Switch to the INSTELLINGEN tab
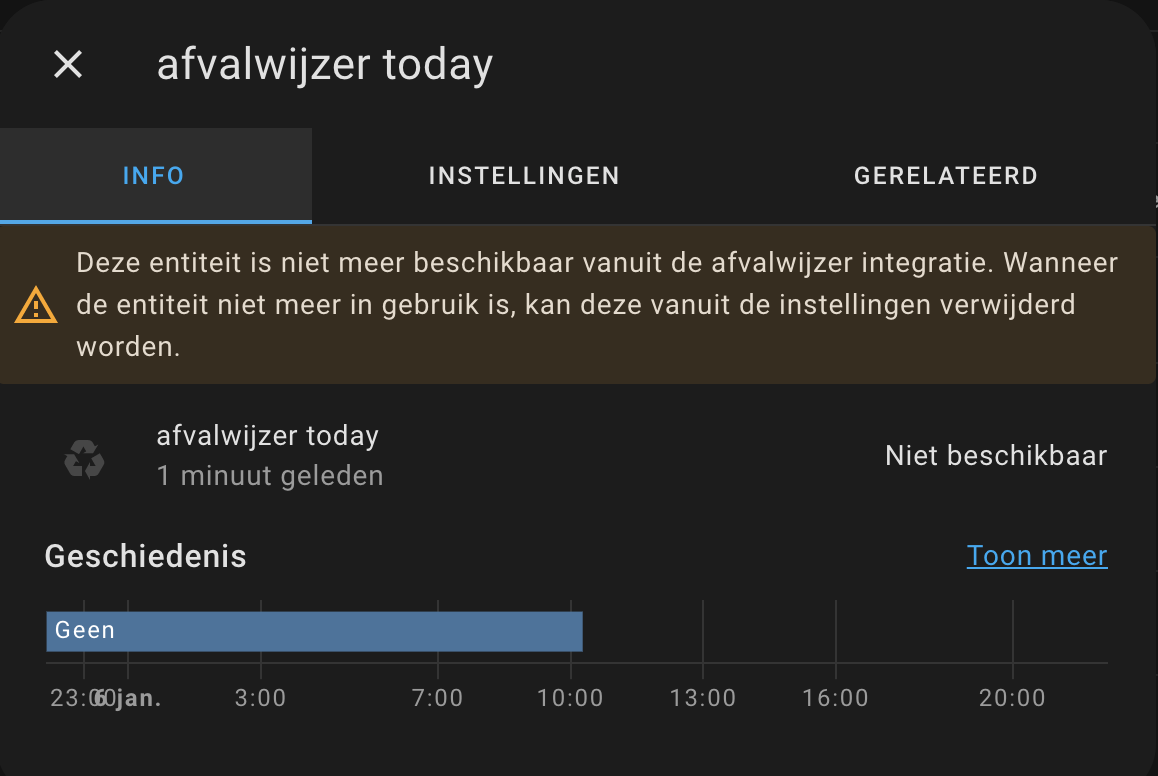 tap(523, 175)
